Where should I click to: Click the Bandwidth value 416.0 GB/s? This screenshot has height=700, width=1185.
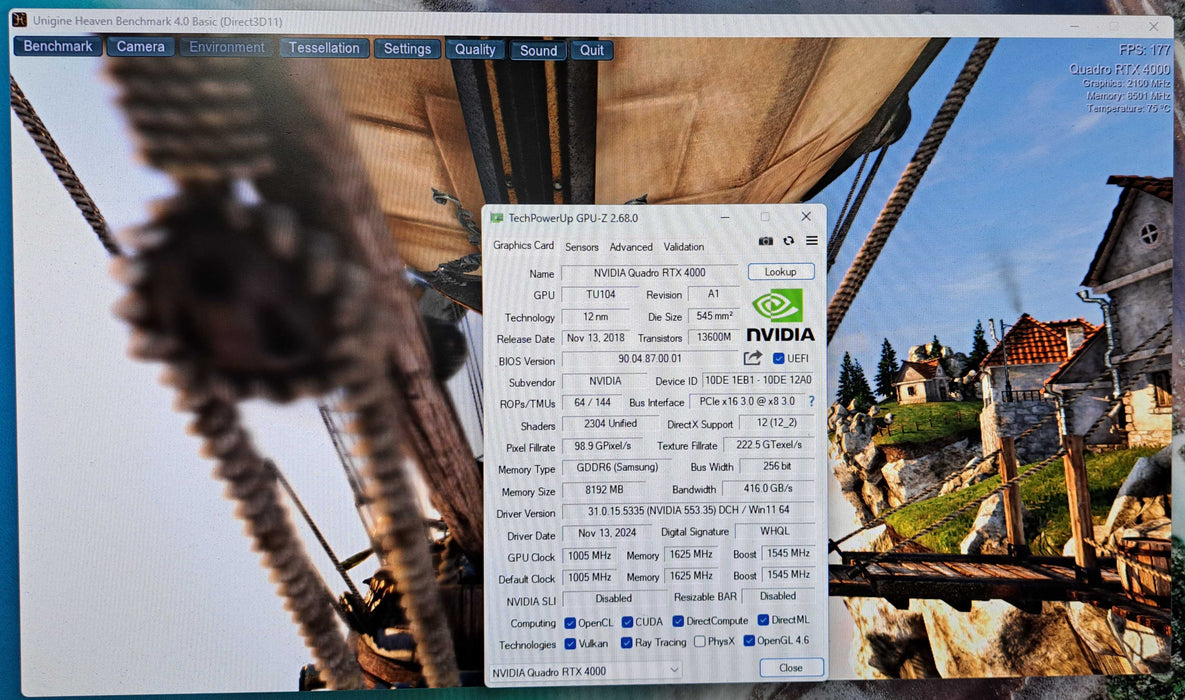pyautogui.click(x=768, y=488)
